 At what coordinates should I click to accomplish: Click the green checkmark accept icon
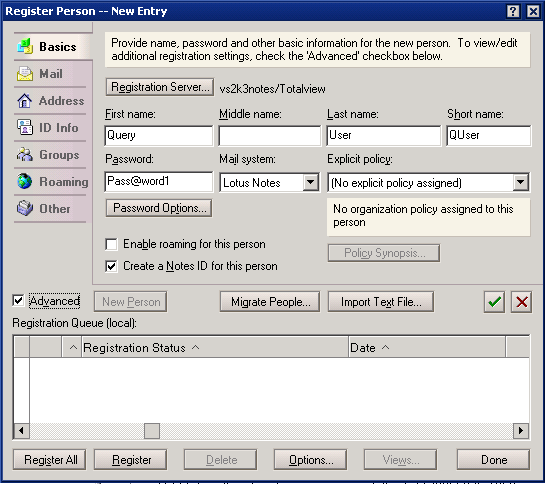[494, 302]
